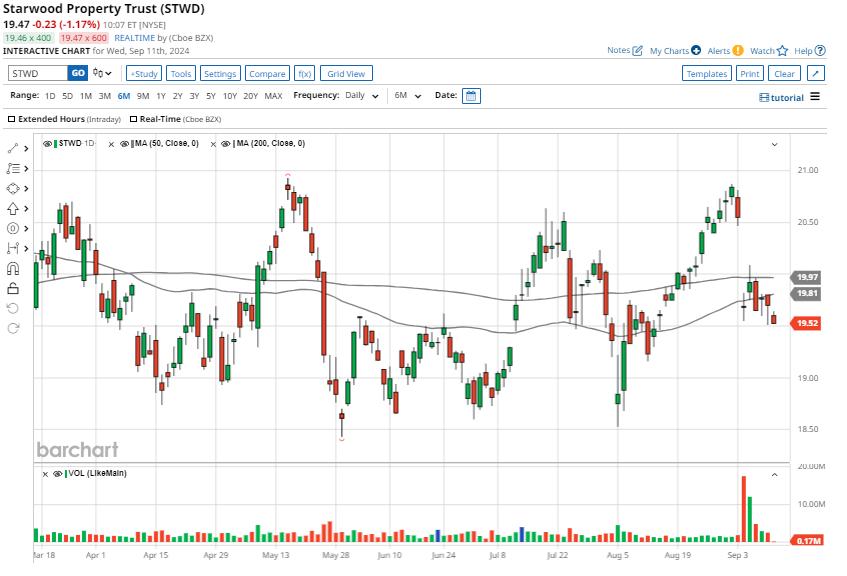Click the Watch star icon
Screen dimensions: 847x576
coord(783,50)
